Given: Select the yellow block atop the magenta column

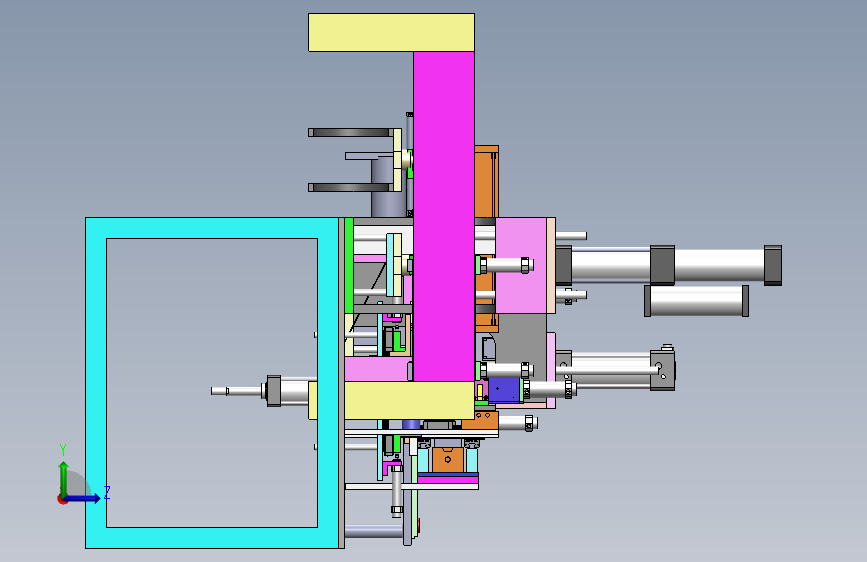Looking at the screenshot, I should coord(391,33).
